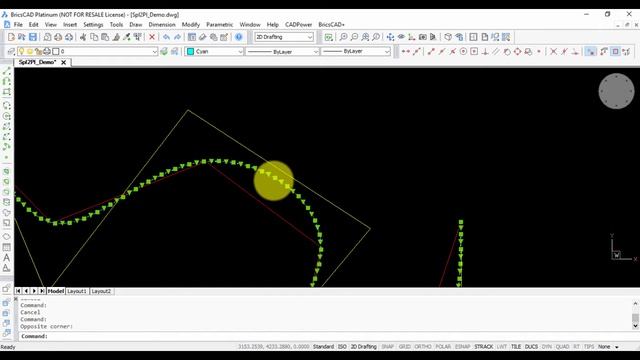Open the 2D Drafting workspace dropdown
Screen dimensions: 640x360
pyautogui.click(x=284, y=37)
